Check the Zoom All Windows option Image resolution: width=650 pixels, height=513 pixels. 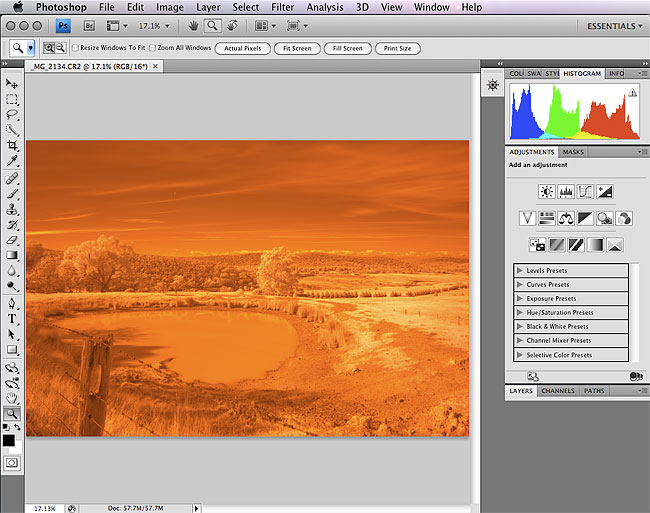click(151, 48)
